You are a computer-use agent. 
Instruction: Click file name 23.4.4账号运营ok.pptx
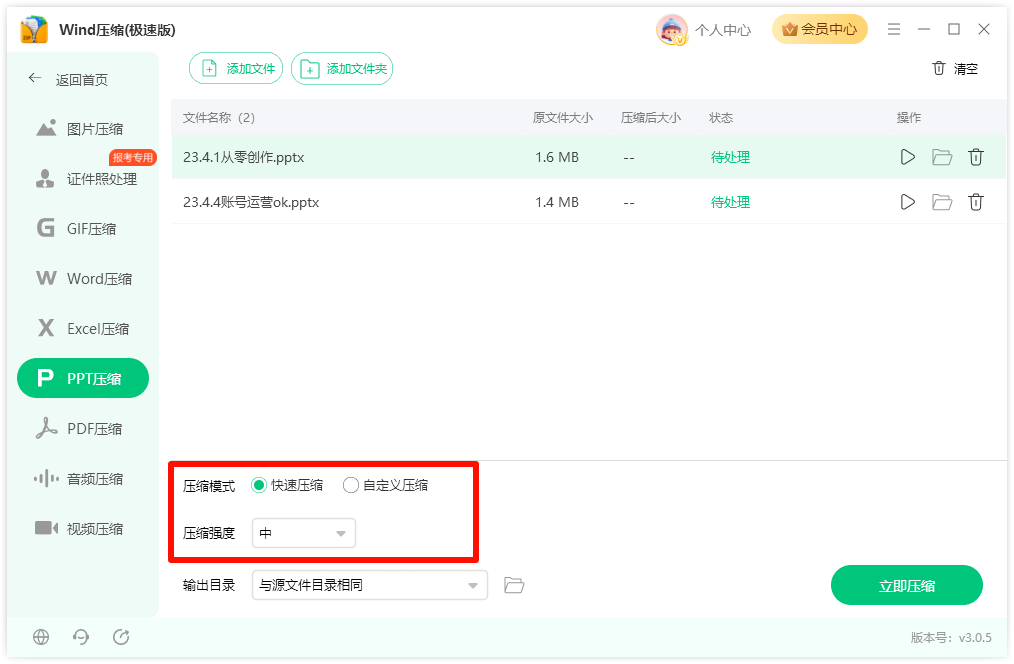pyautogui.click(x=251, y=202)
